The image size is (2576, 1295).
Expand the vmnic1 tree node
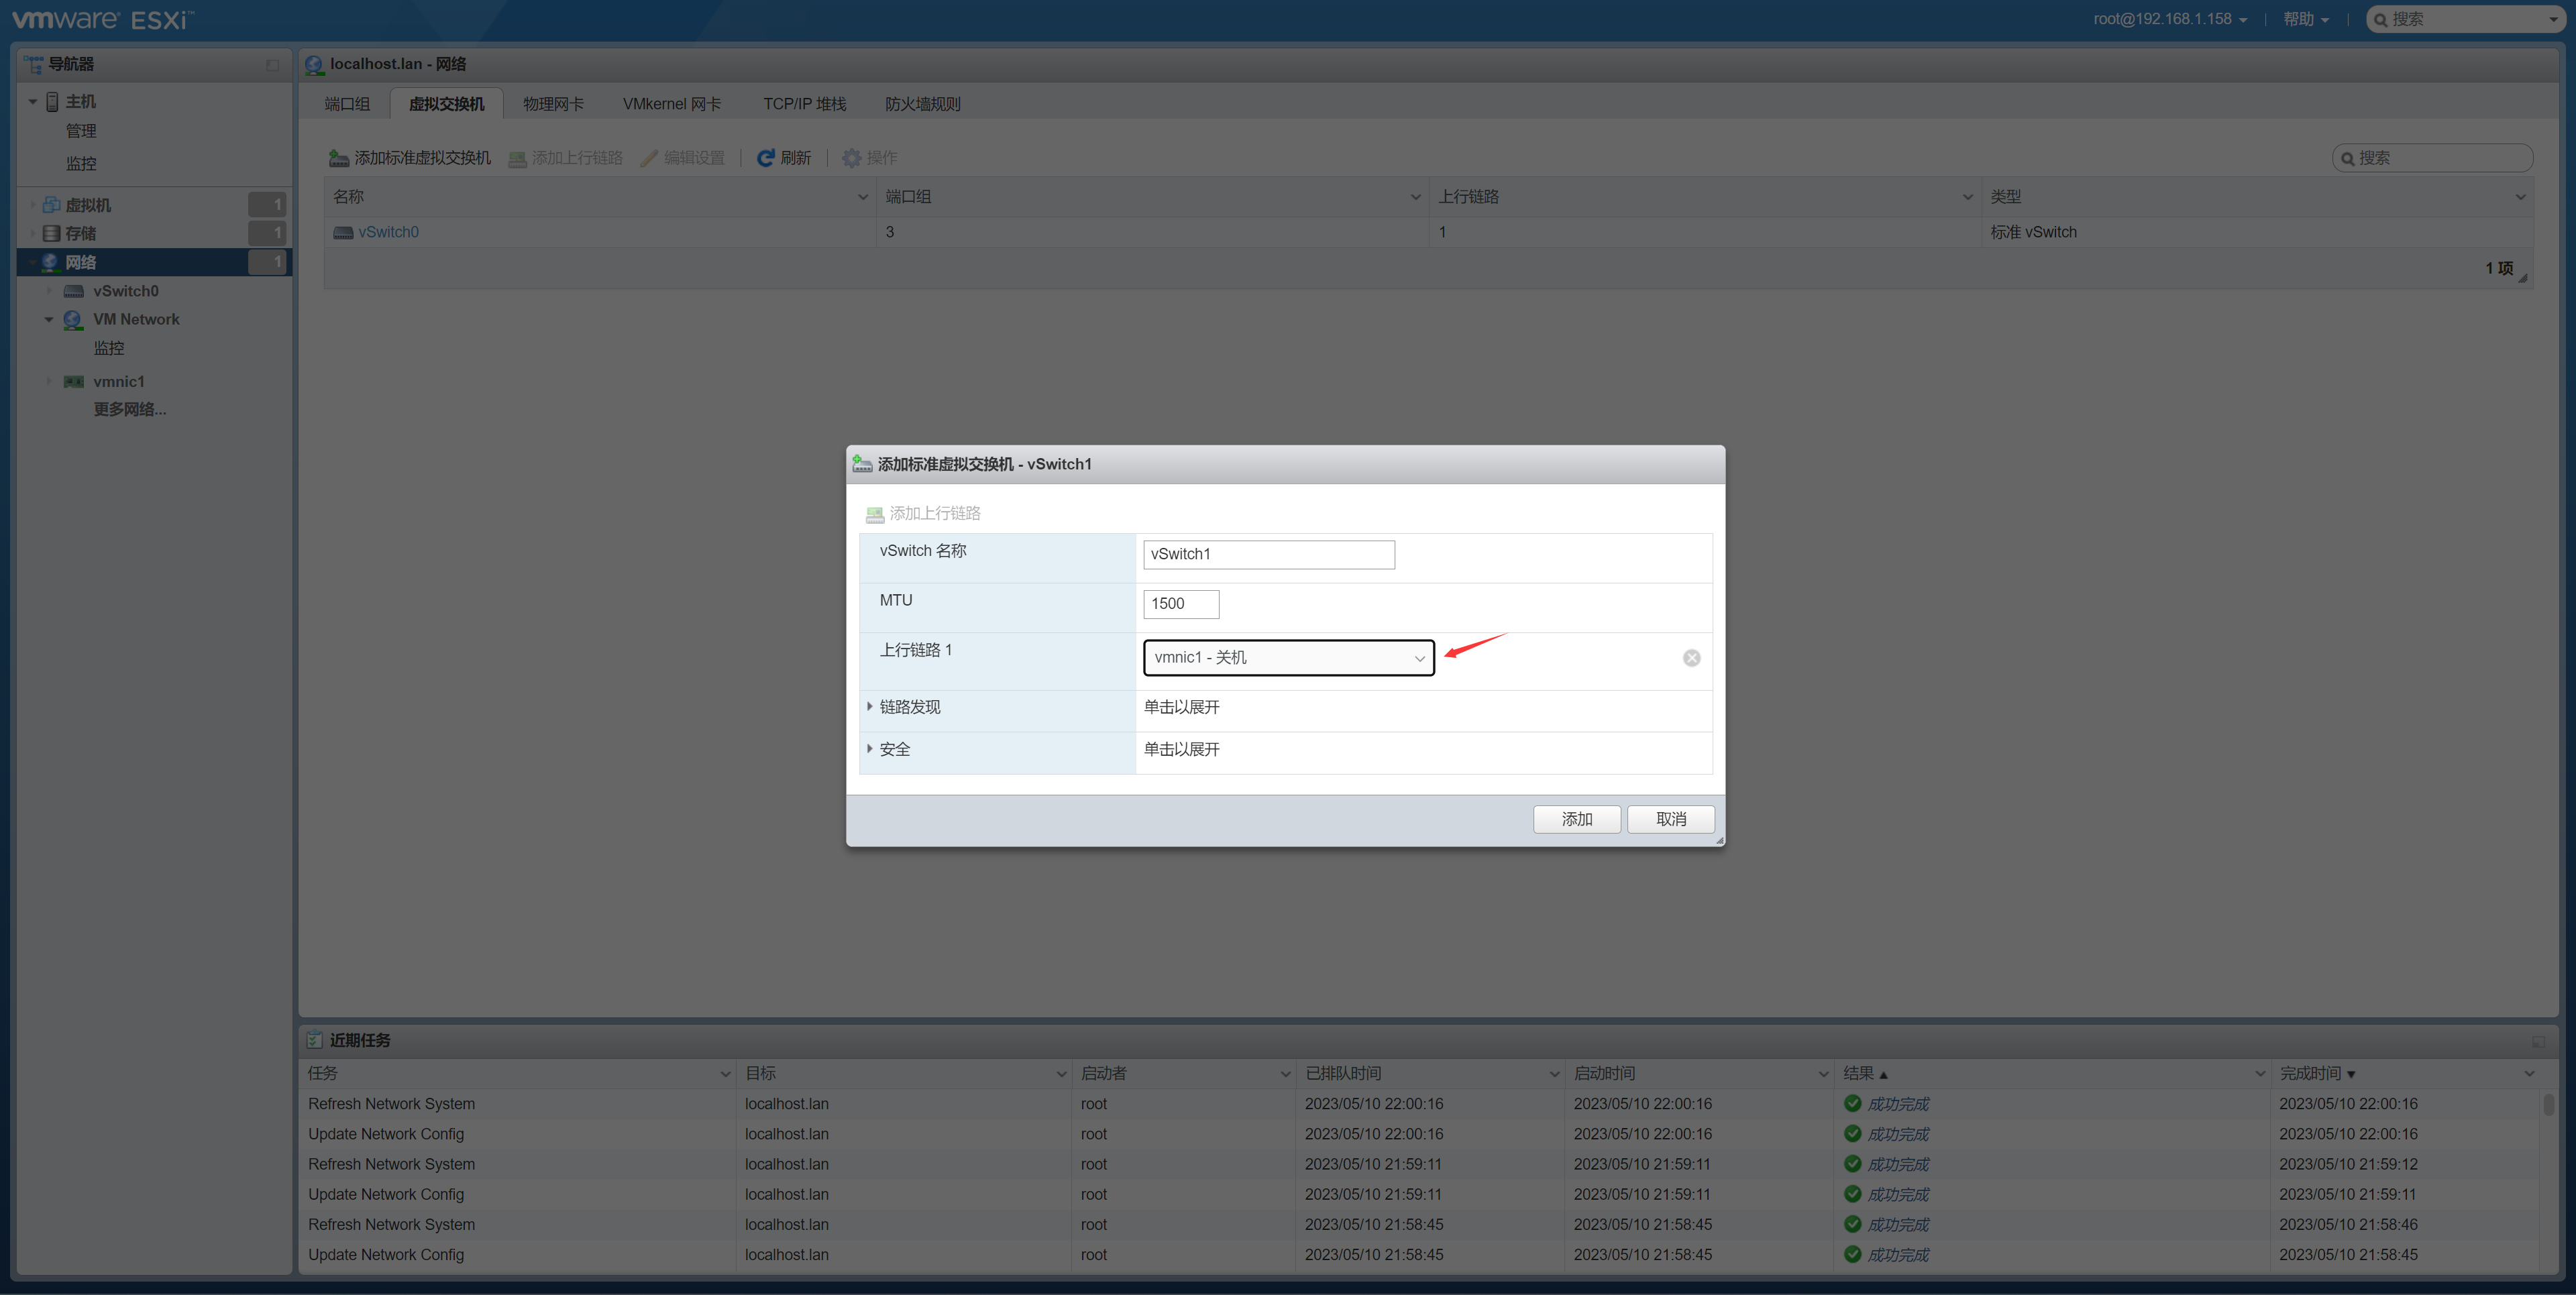pyautogui.click(x=48, y=381)
